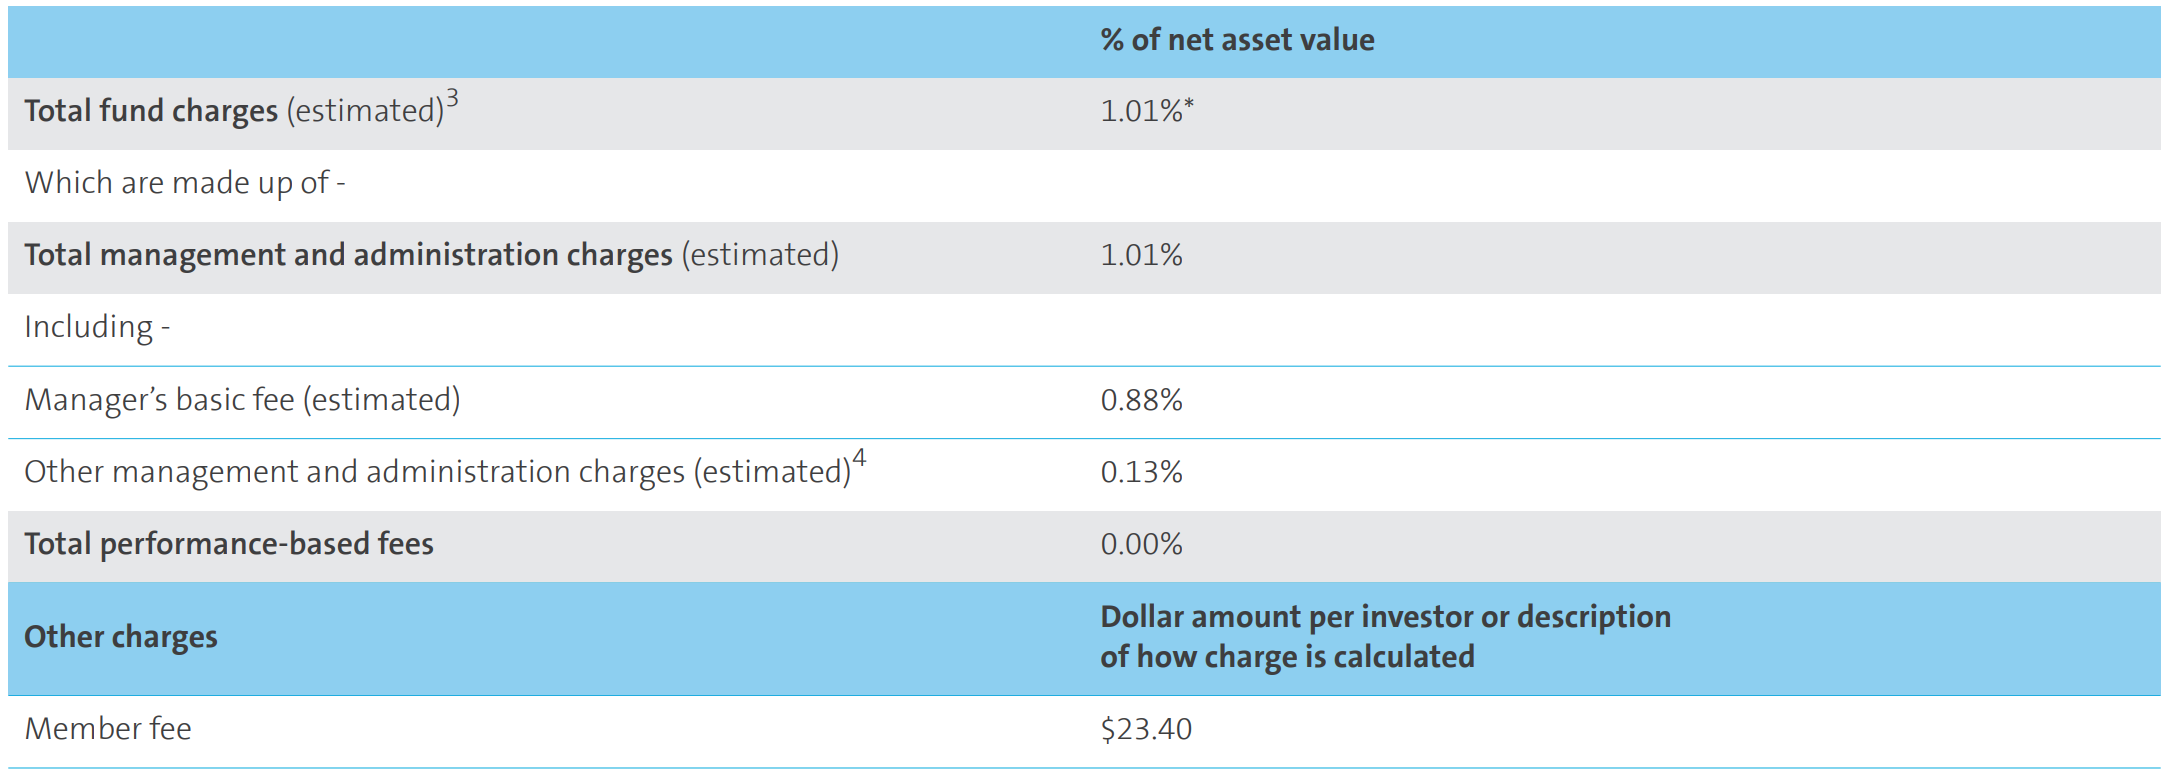Click the "% of net asset value" column header
Image resolution: width=2166 pixels, height=778 pixels.
[1237, 40]
